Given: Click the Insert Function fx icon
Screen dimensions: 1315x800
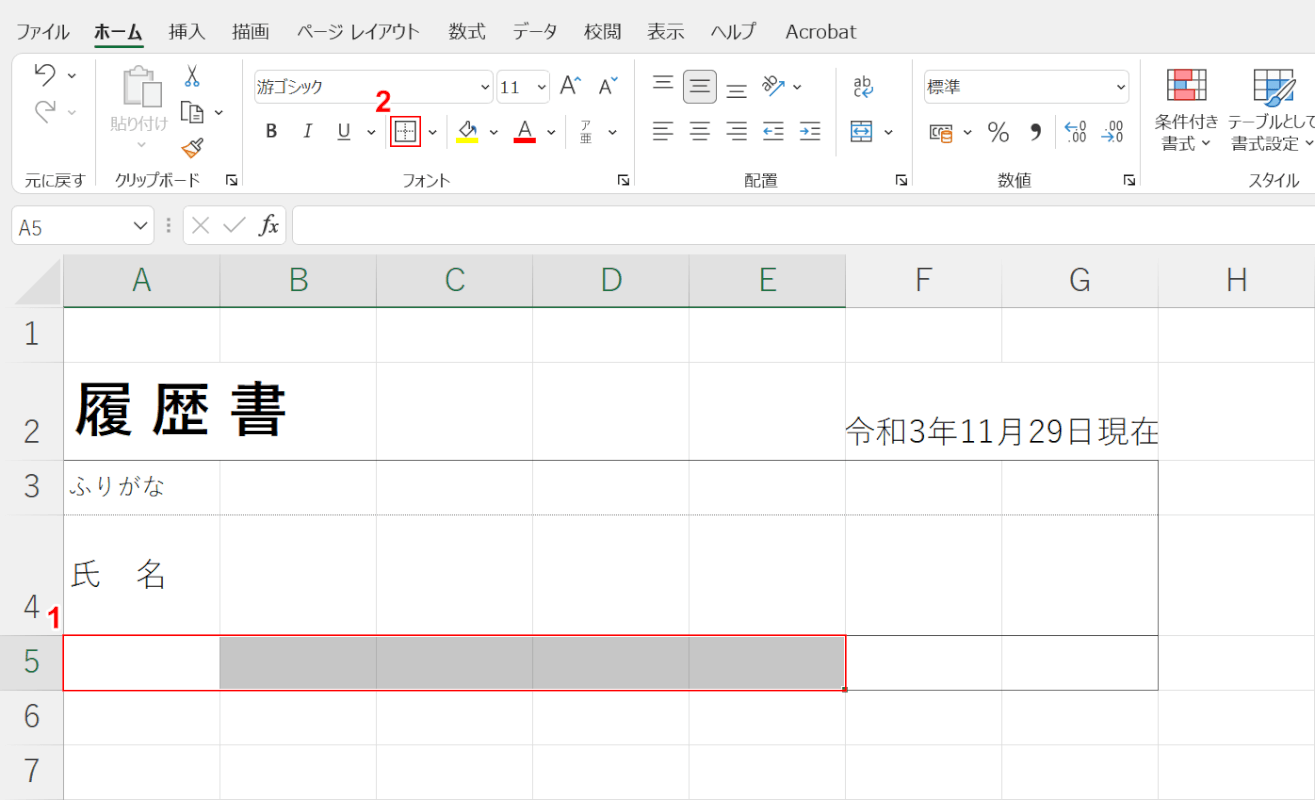Looking at the screenshot, I should 268,226.
